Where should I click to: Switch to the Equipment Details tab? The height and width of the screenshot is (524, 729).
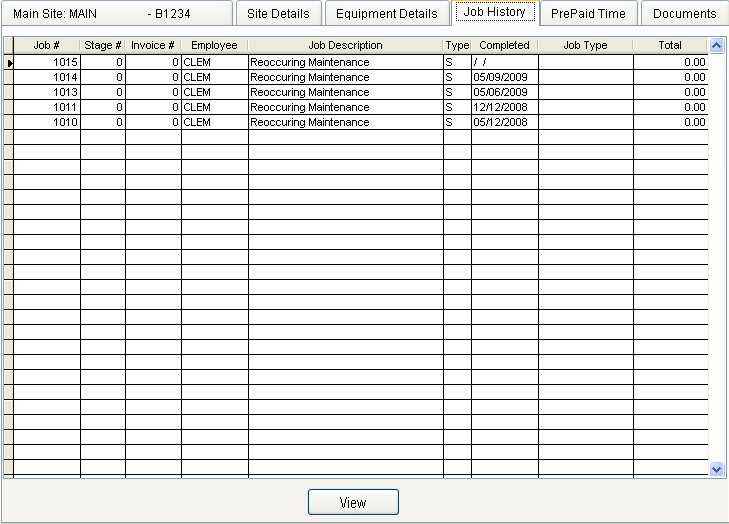pyautogui.click(x=386, y=13)
